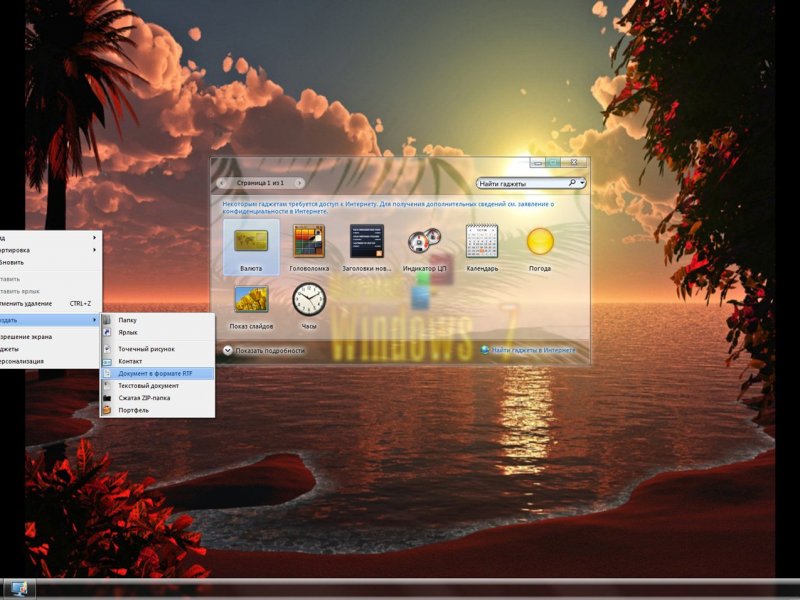Click the magnifier icon in gadget search

click(572, 183)
